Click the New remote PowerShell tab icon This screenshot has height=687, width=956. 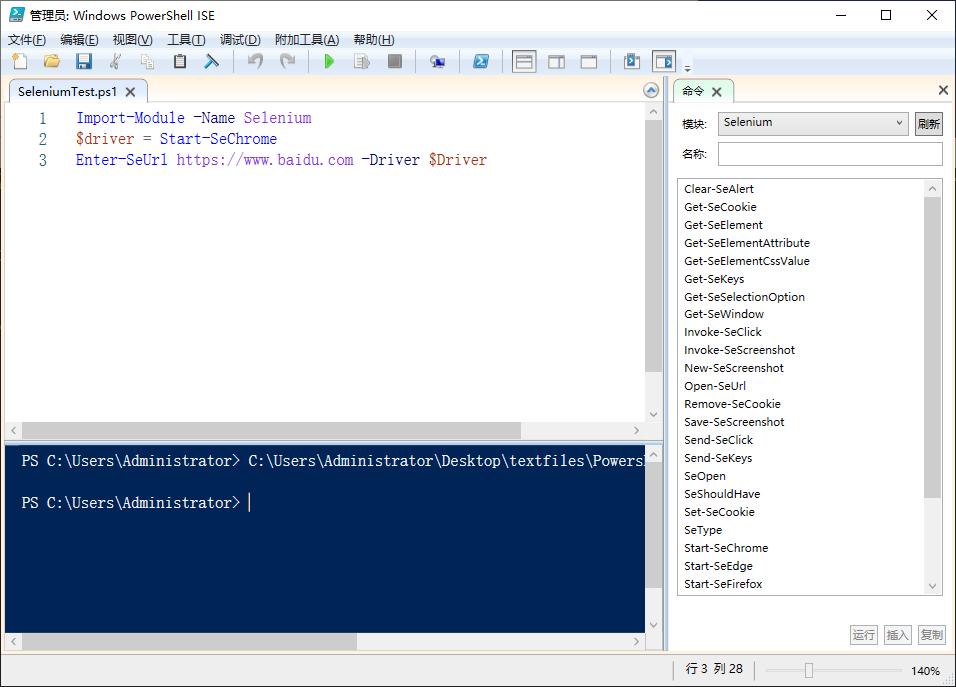[x=437, y=62]
